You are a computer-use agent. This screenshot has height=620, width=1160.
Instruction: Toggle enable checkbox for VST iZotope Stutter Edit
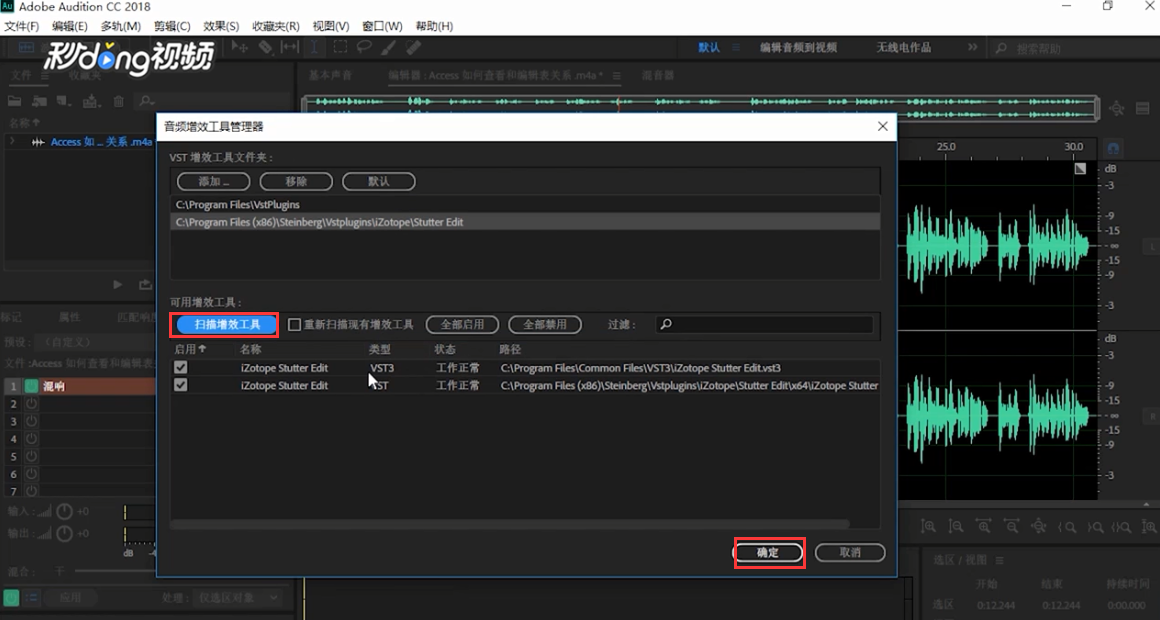point(181,385)
